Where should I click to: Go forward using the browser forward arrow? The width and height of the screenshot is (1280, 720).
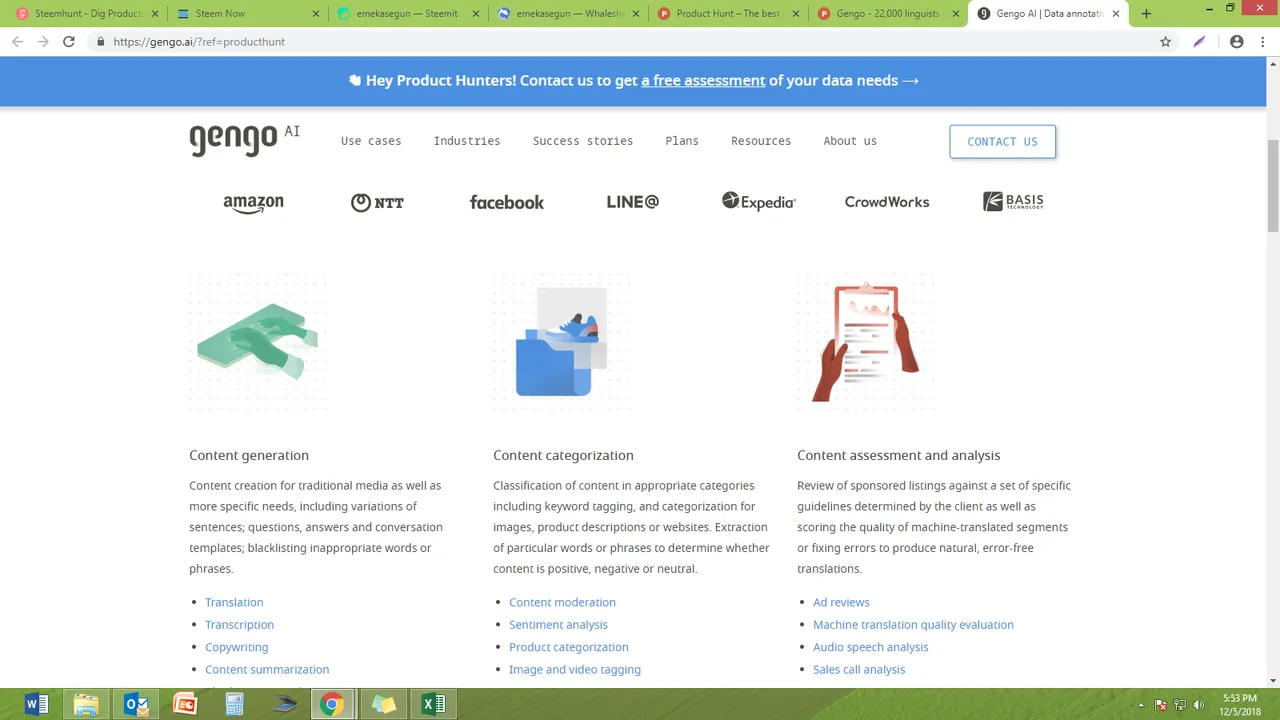tap(43, 42)
